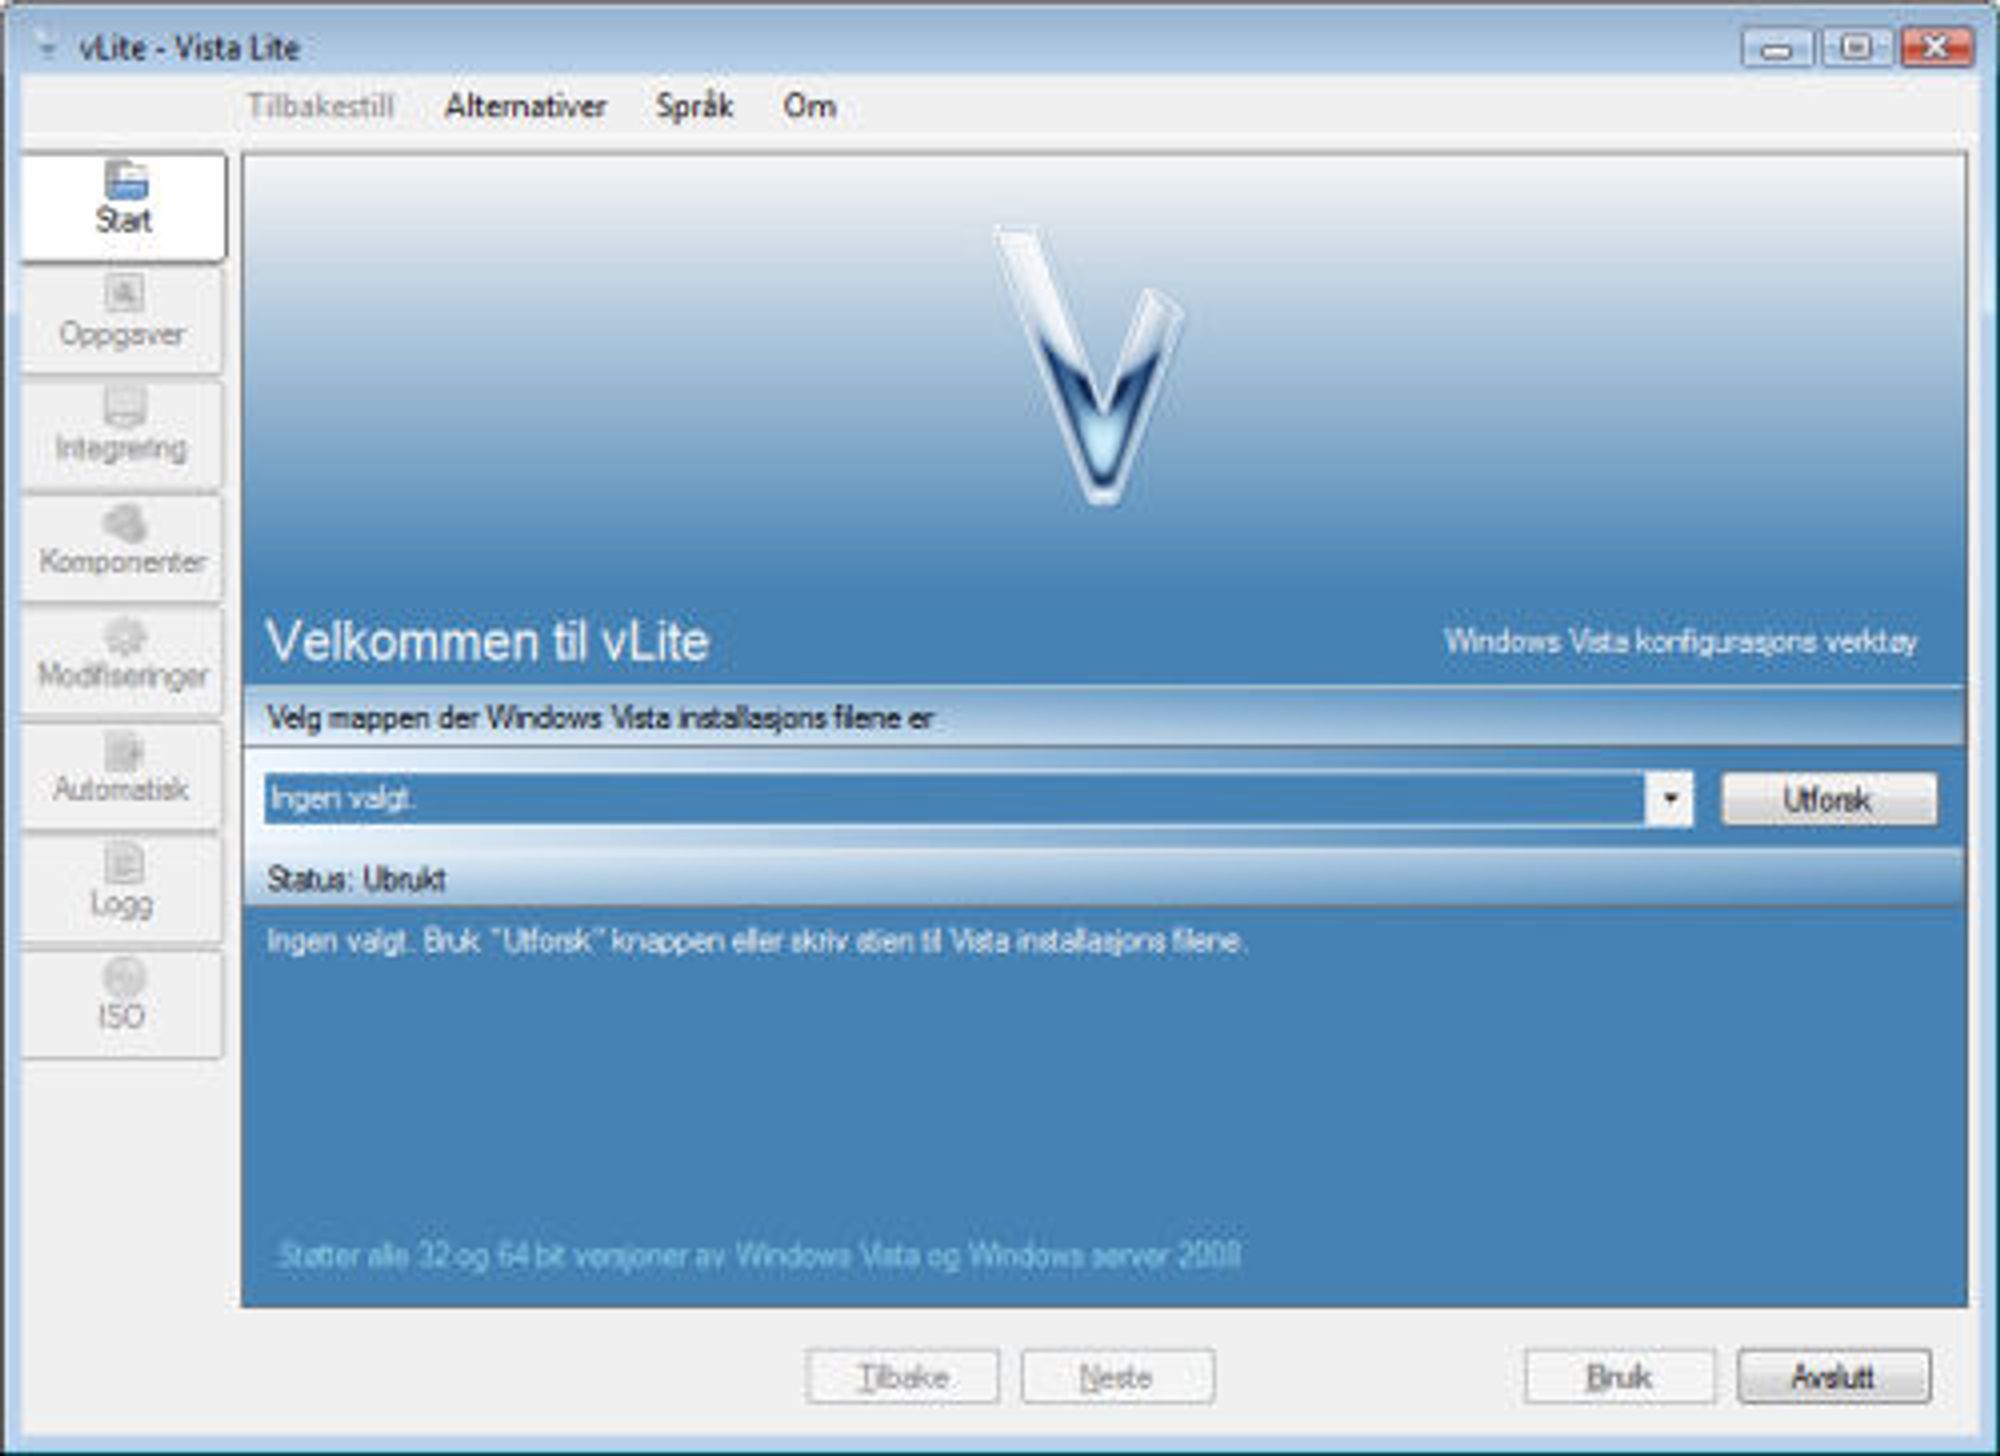Open the Integrering sidebar section
The width and height of the screenshot is (2000, 1456).
[x=122, y=434]
